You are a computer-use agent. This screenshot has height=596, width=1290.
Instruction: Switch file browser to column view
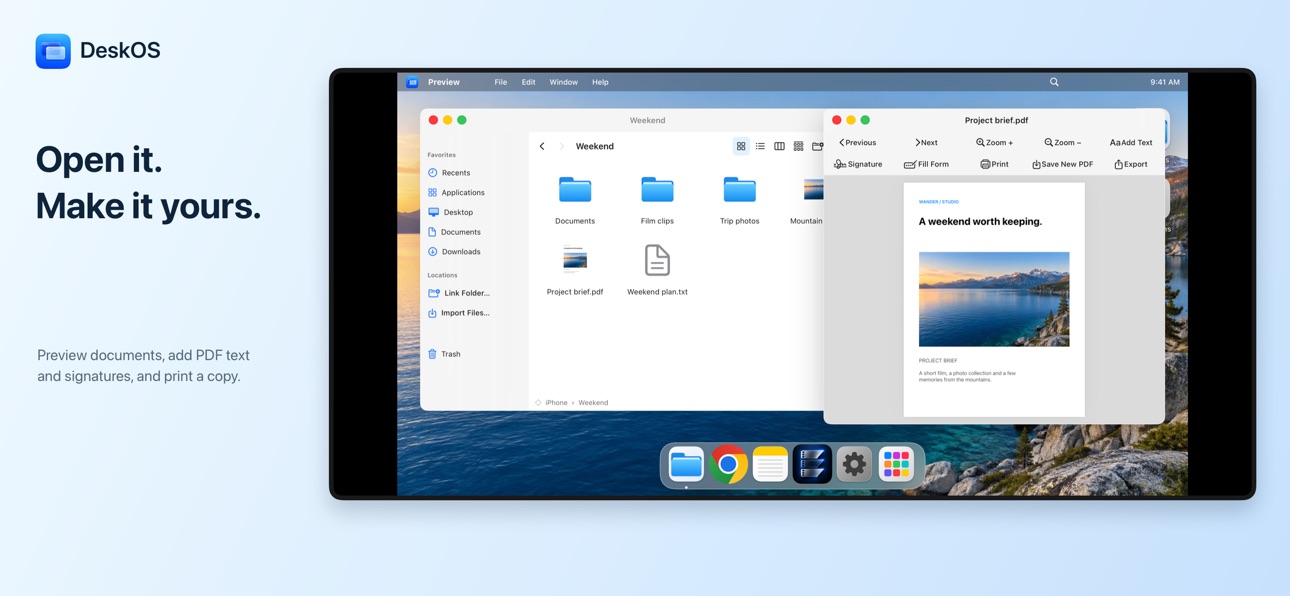[779, 146]
